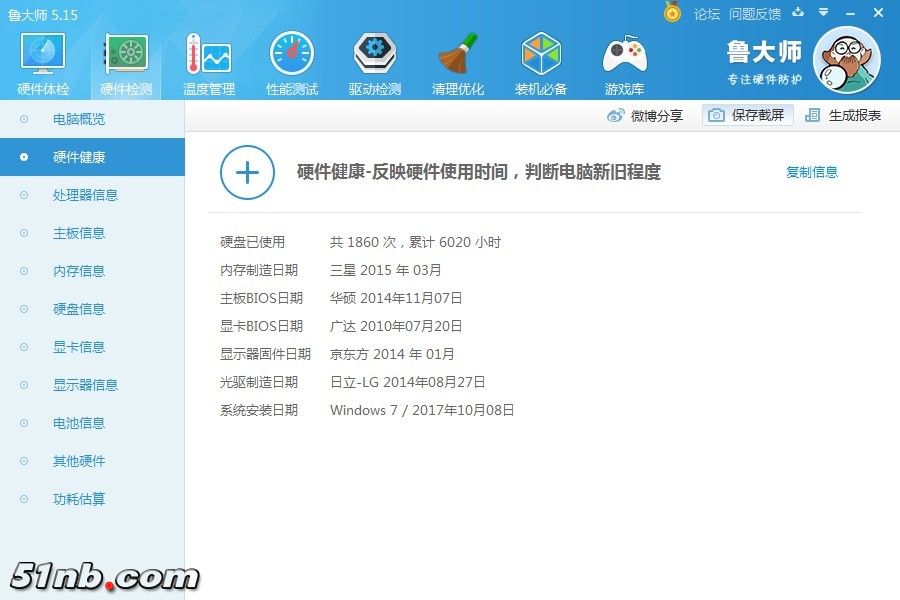Click the 显示器固件日期 label

(265, 354)
